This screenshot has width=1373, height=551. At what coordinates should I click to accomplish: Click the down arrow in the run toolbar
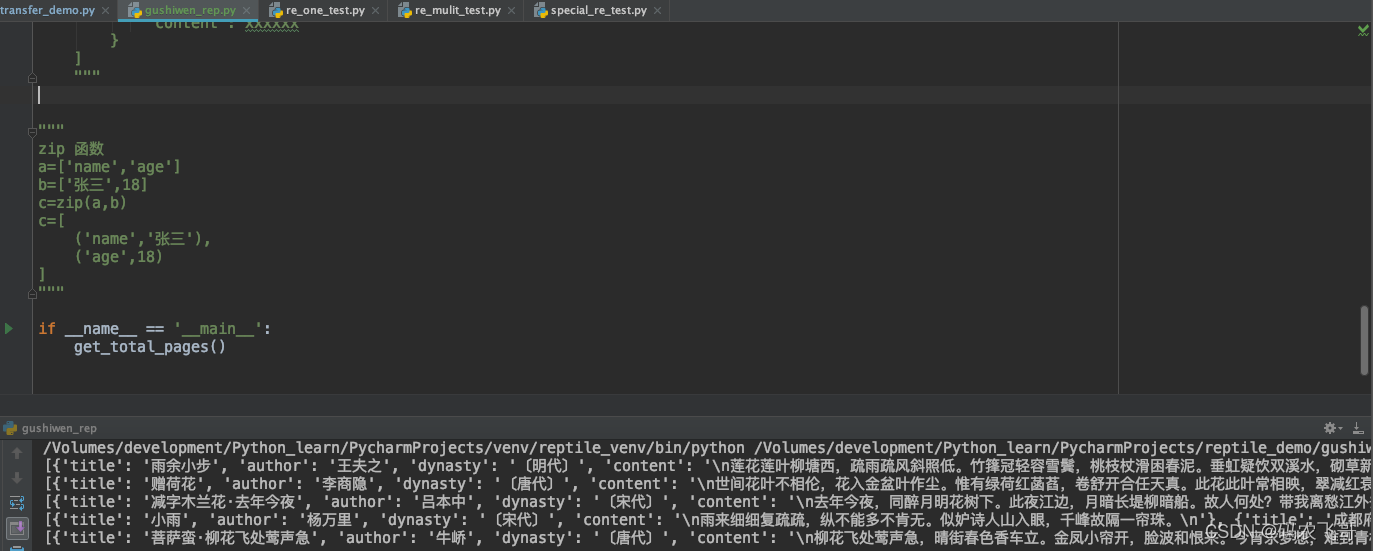(x=17, y=478)
